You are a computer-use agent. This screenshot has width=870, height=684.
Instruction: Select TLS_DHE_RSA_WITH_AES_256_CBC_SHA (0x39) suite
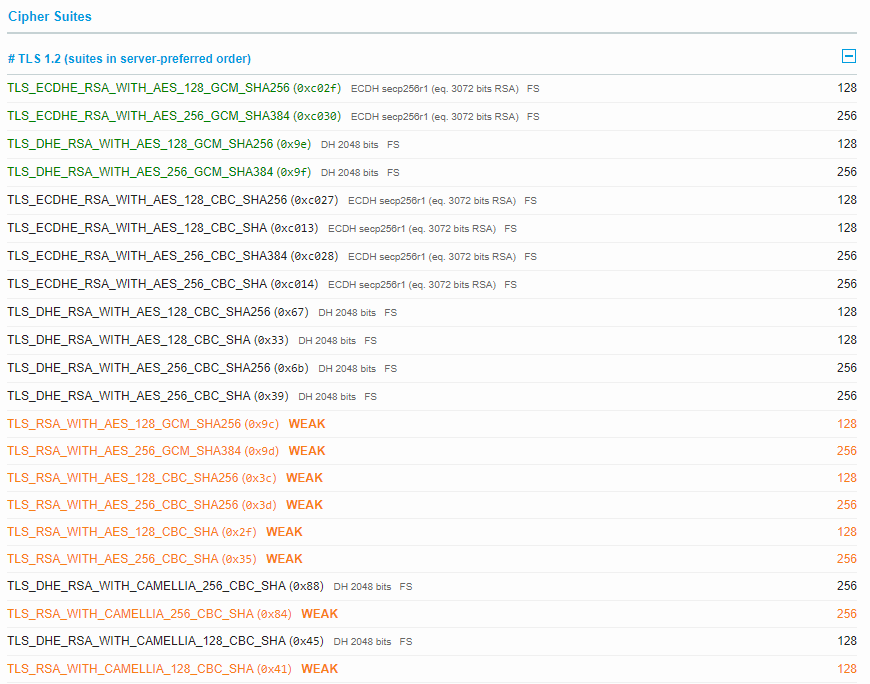[x=148, y=396]
